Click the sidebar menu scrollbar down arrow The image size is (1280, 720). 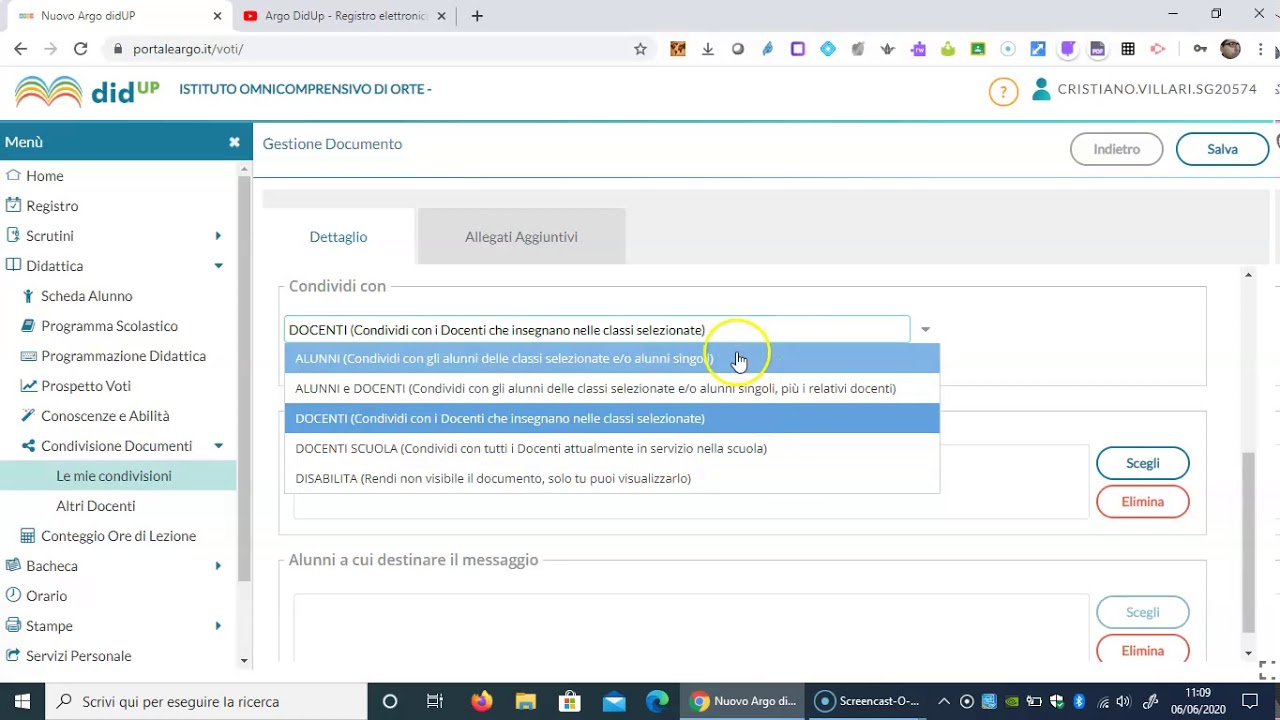pos(243,661)
